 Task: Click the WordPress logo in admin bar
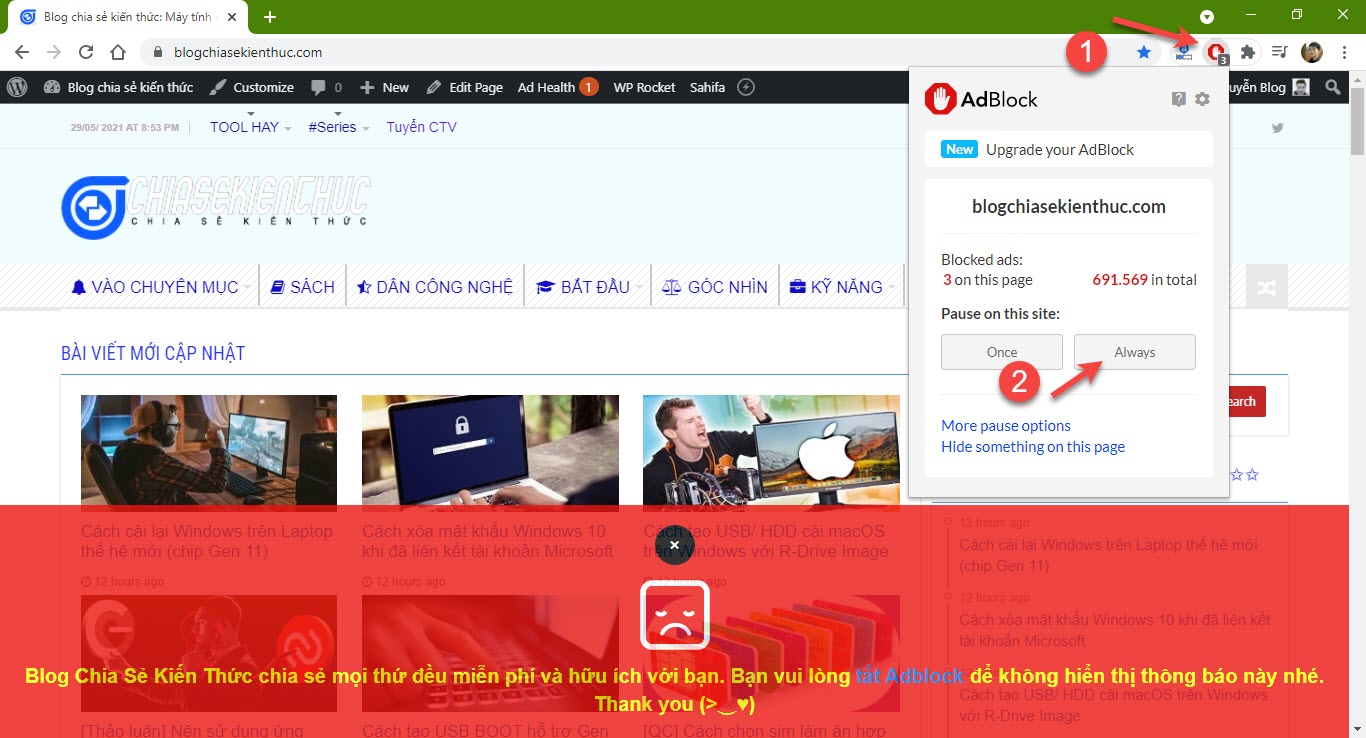(17, 87)
